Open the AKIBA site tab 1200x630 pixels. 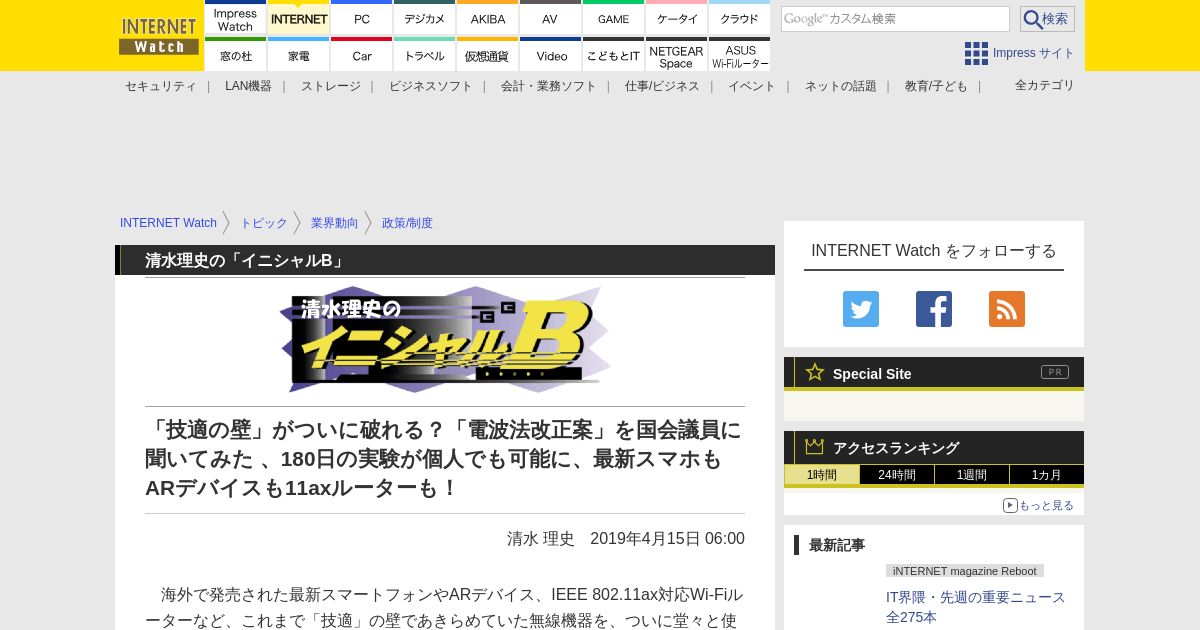pyautogui.click(x=488, y=18)
